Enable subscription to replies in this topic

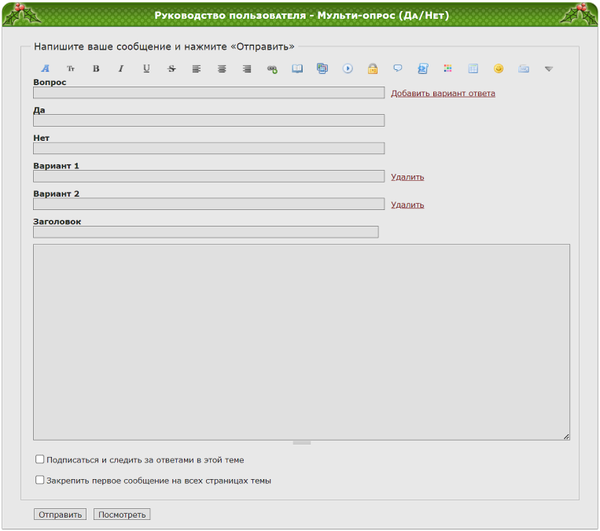click(x=40, y=460)
